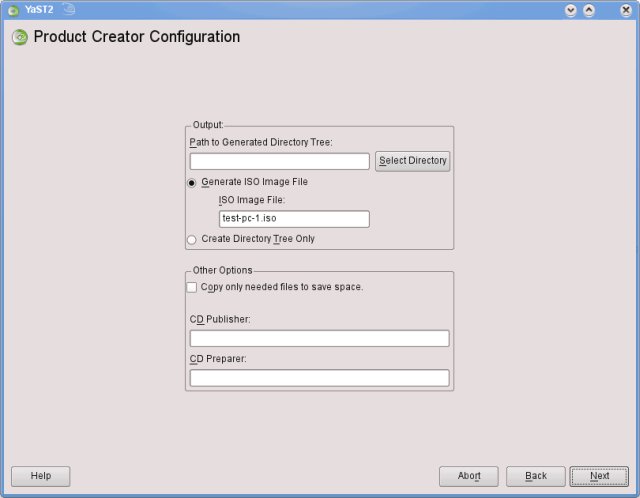This screenshot has height=498, width=640.
Task: Select Create Directory Tree Only option
Action: coord(192,240)
